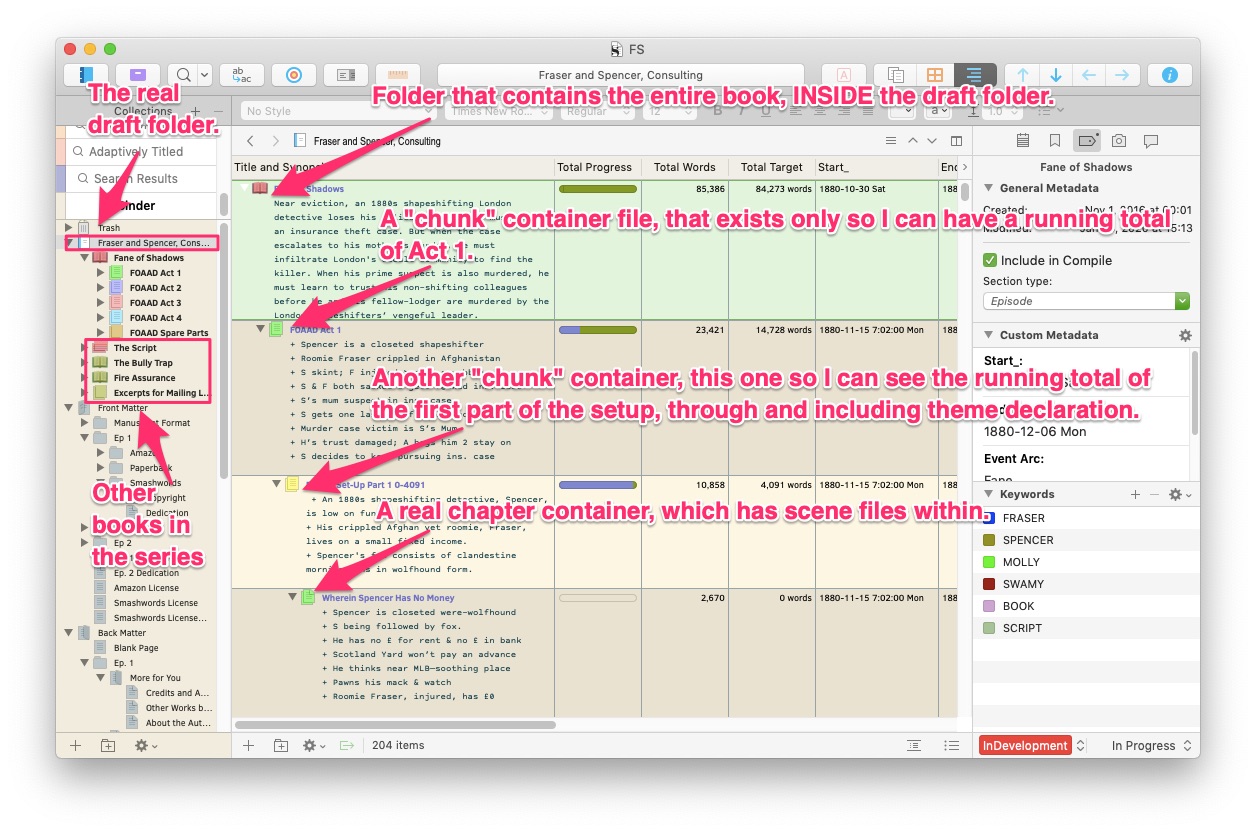This screenshot has height=832, width=1256.
Task: Open Keywords gear options menu
Action: [1178, 494]
